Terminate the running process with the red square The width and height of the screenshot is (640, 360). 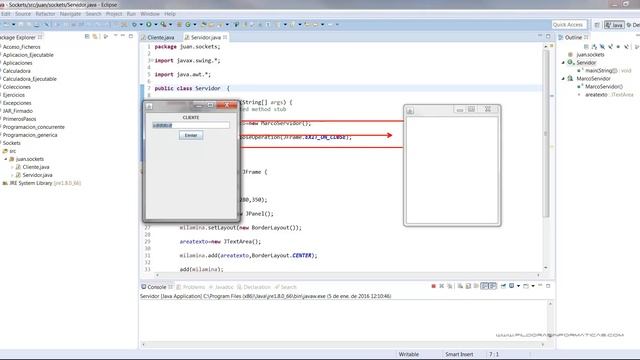coord(433,286)
